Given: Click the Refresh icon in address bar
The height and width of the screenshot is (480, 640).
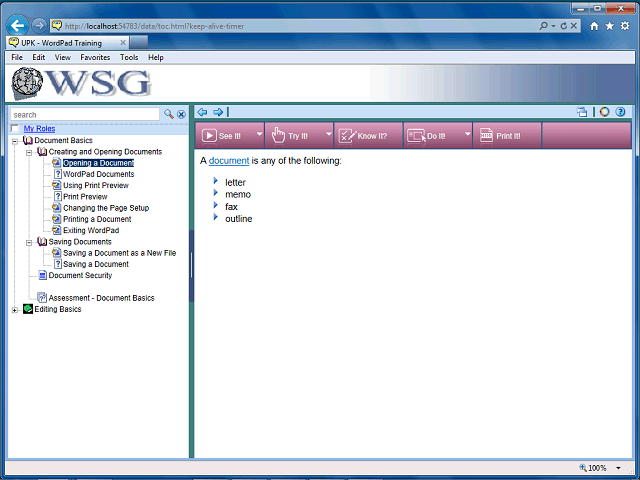Looking at the screenshot, I should [x=564, y=26].
